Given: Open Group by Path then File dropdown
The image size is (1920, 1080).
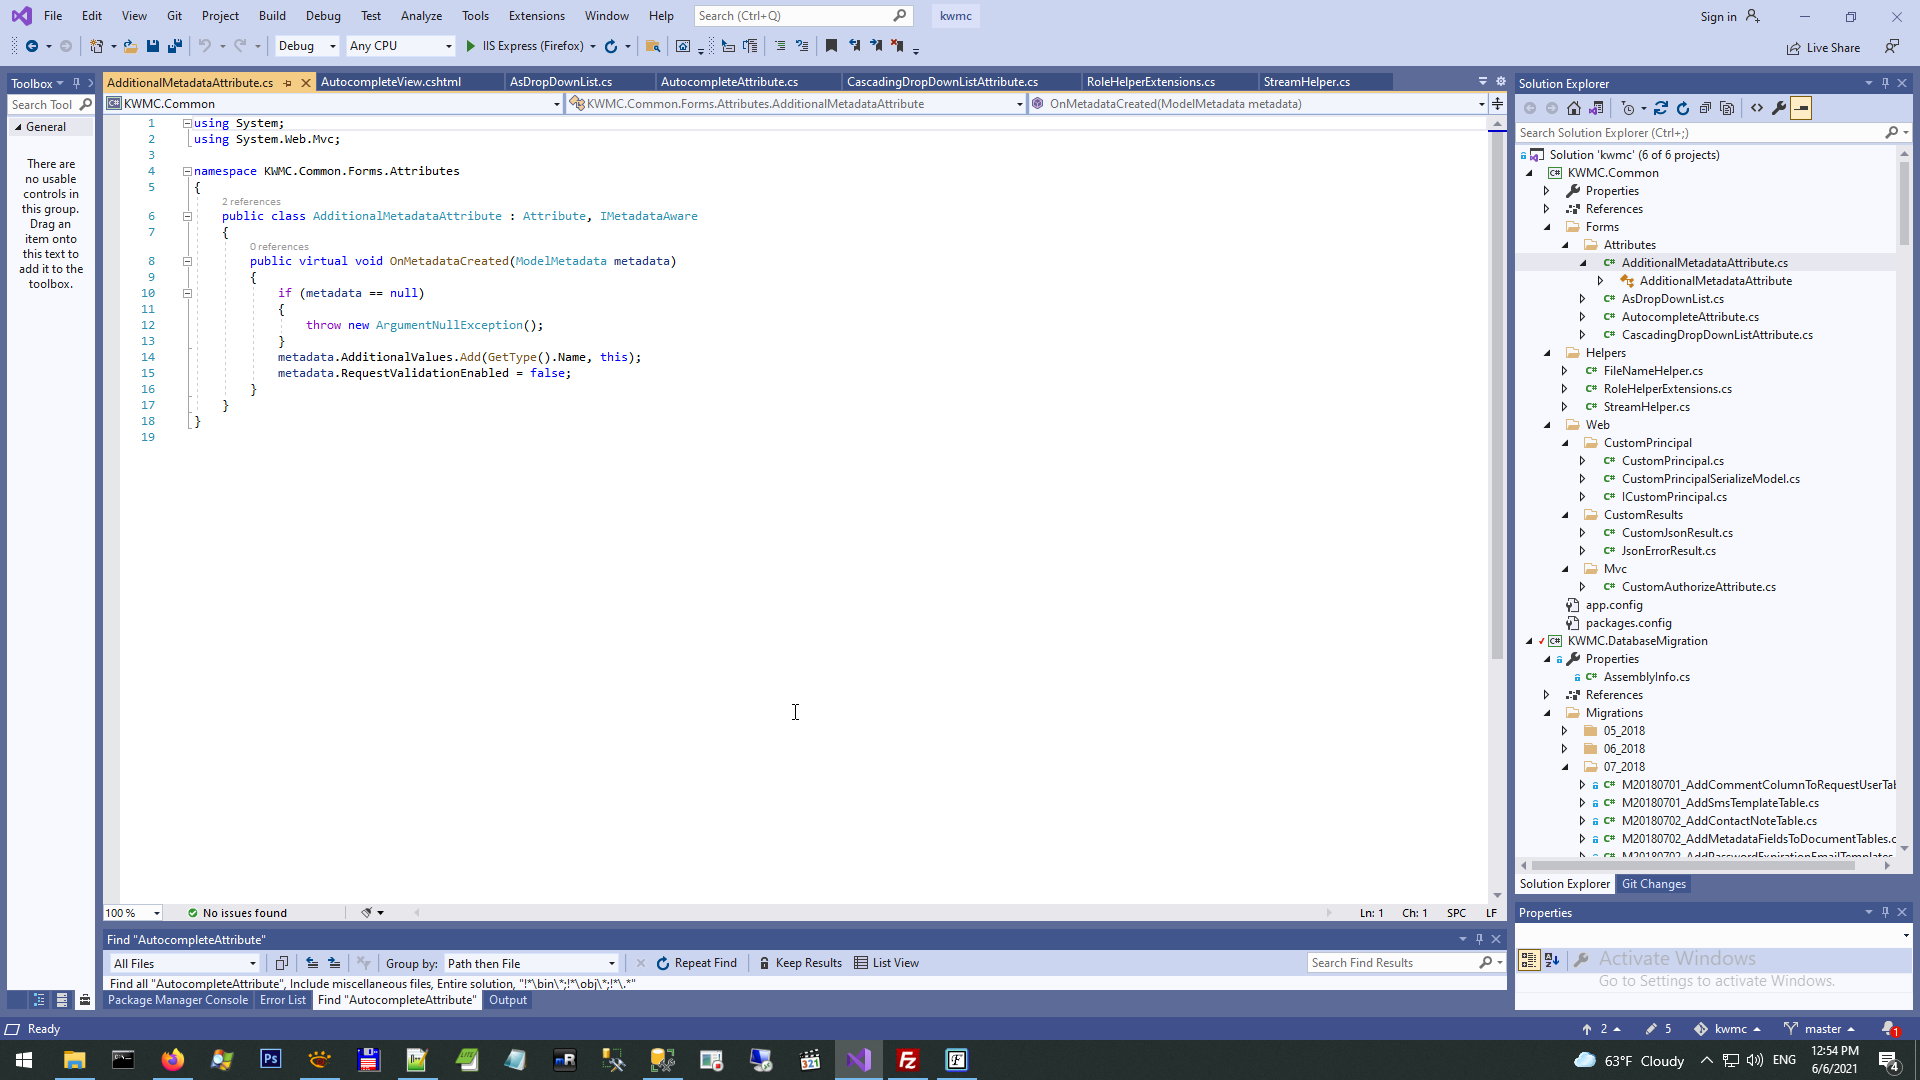Looking at the screenshot, I should coord(531,963).
